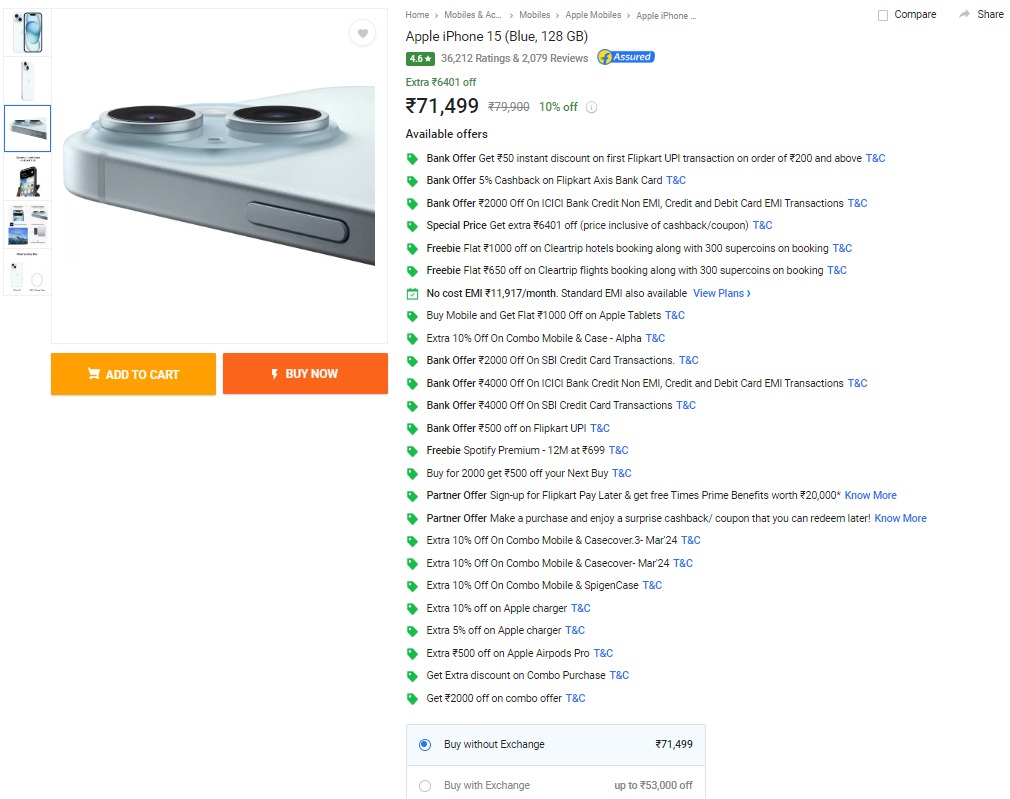This screenshot has width=1010, height=799.
Task: Open Know More for surprise cashback offer
Action: coord(900,518)
